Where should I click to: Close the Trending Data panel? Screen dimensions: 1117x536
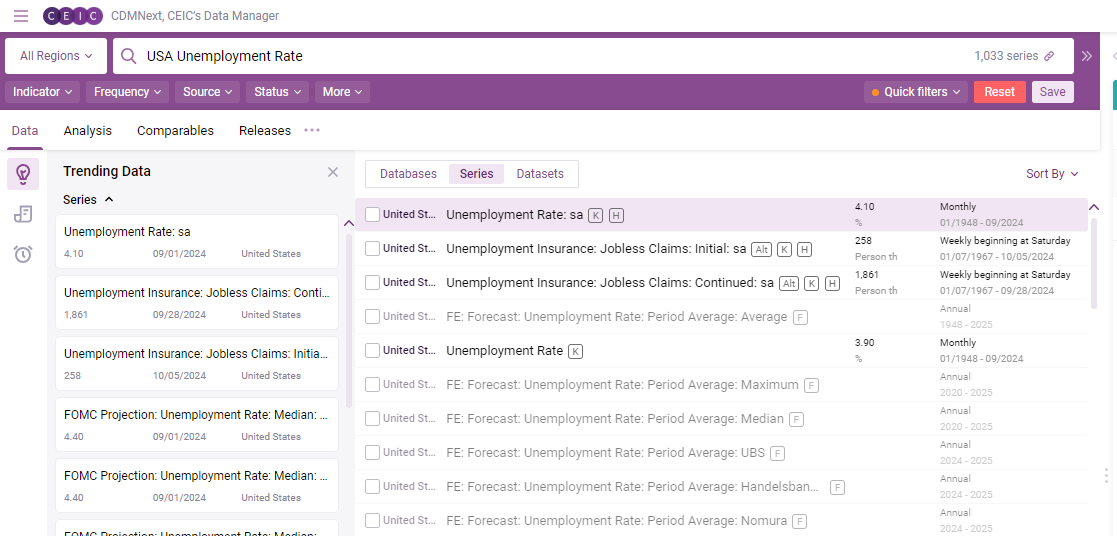pyautogui.click(x=333, y=172)
